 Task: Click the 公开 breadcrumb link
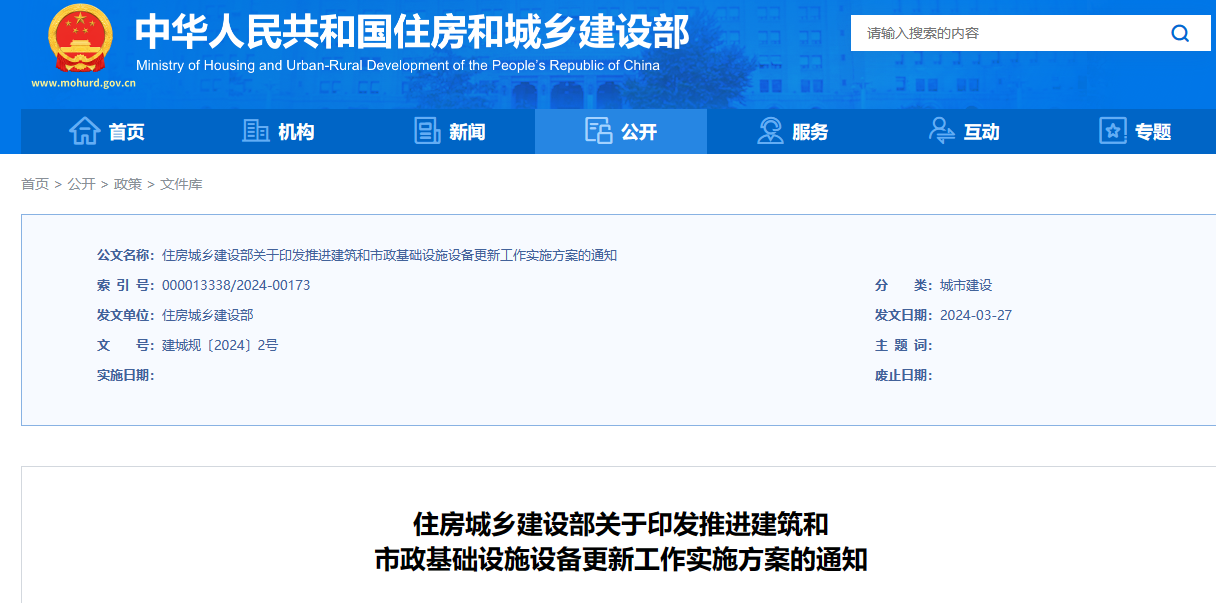[x=80, y=183]
